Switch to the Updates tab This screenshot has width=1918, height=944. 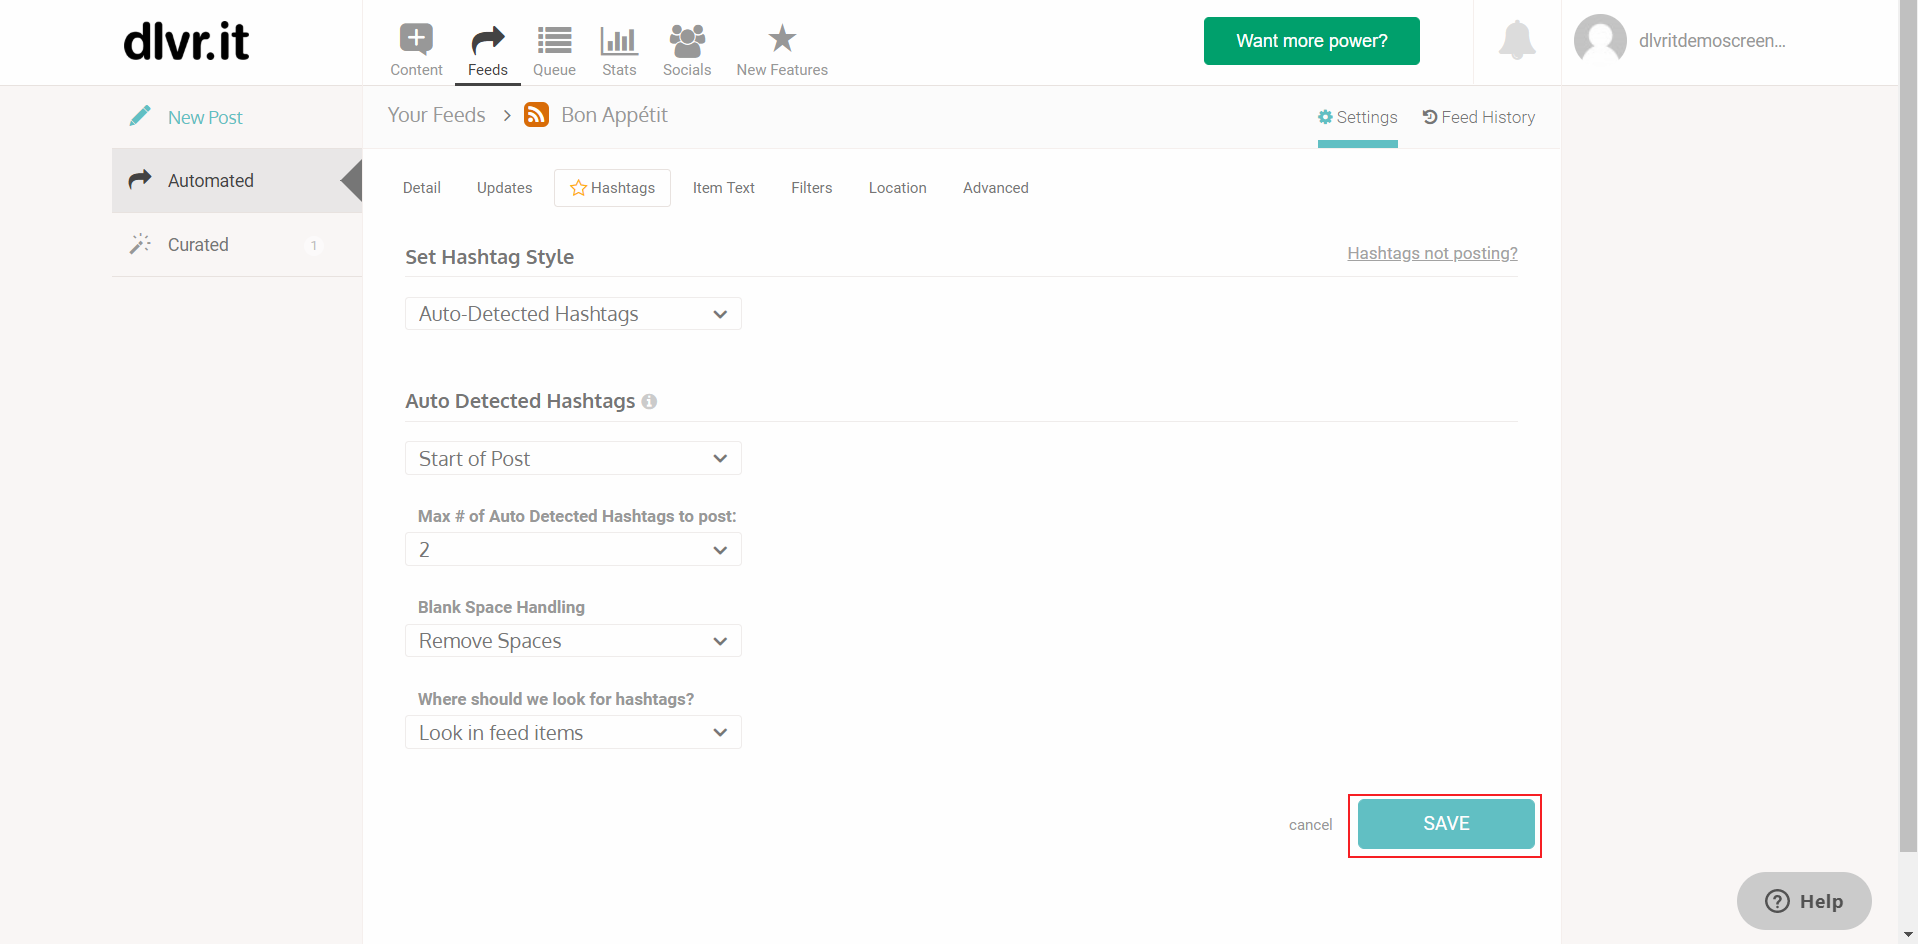(x=505, y=188)
